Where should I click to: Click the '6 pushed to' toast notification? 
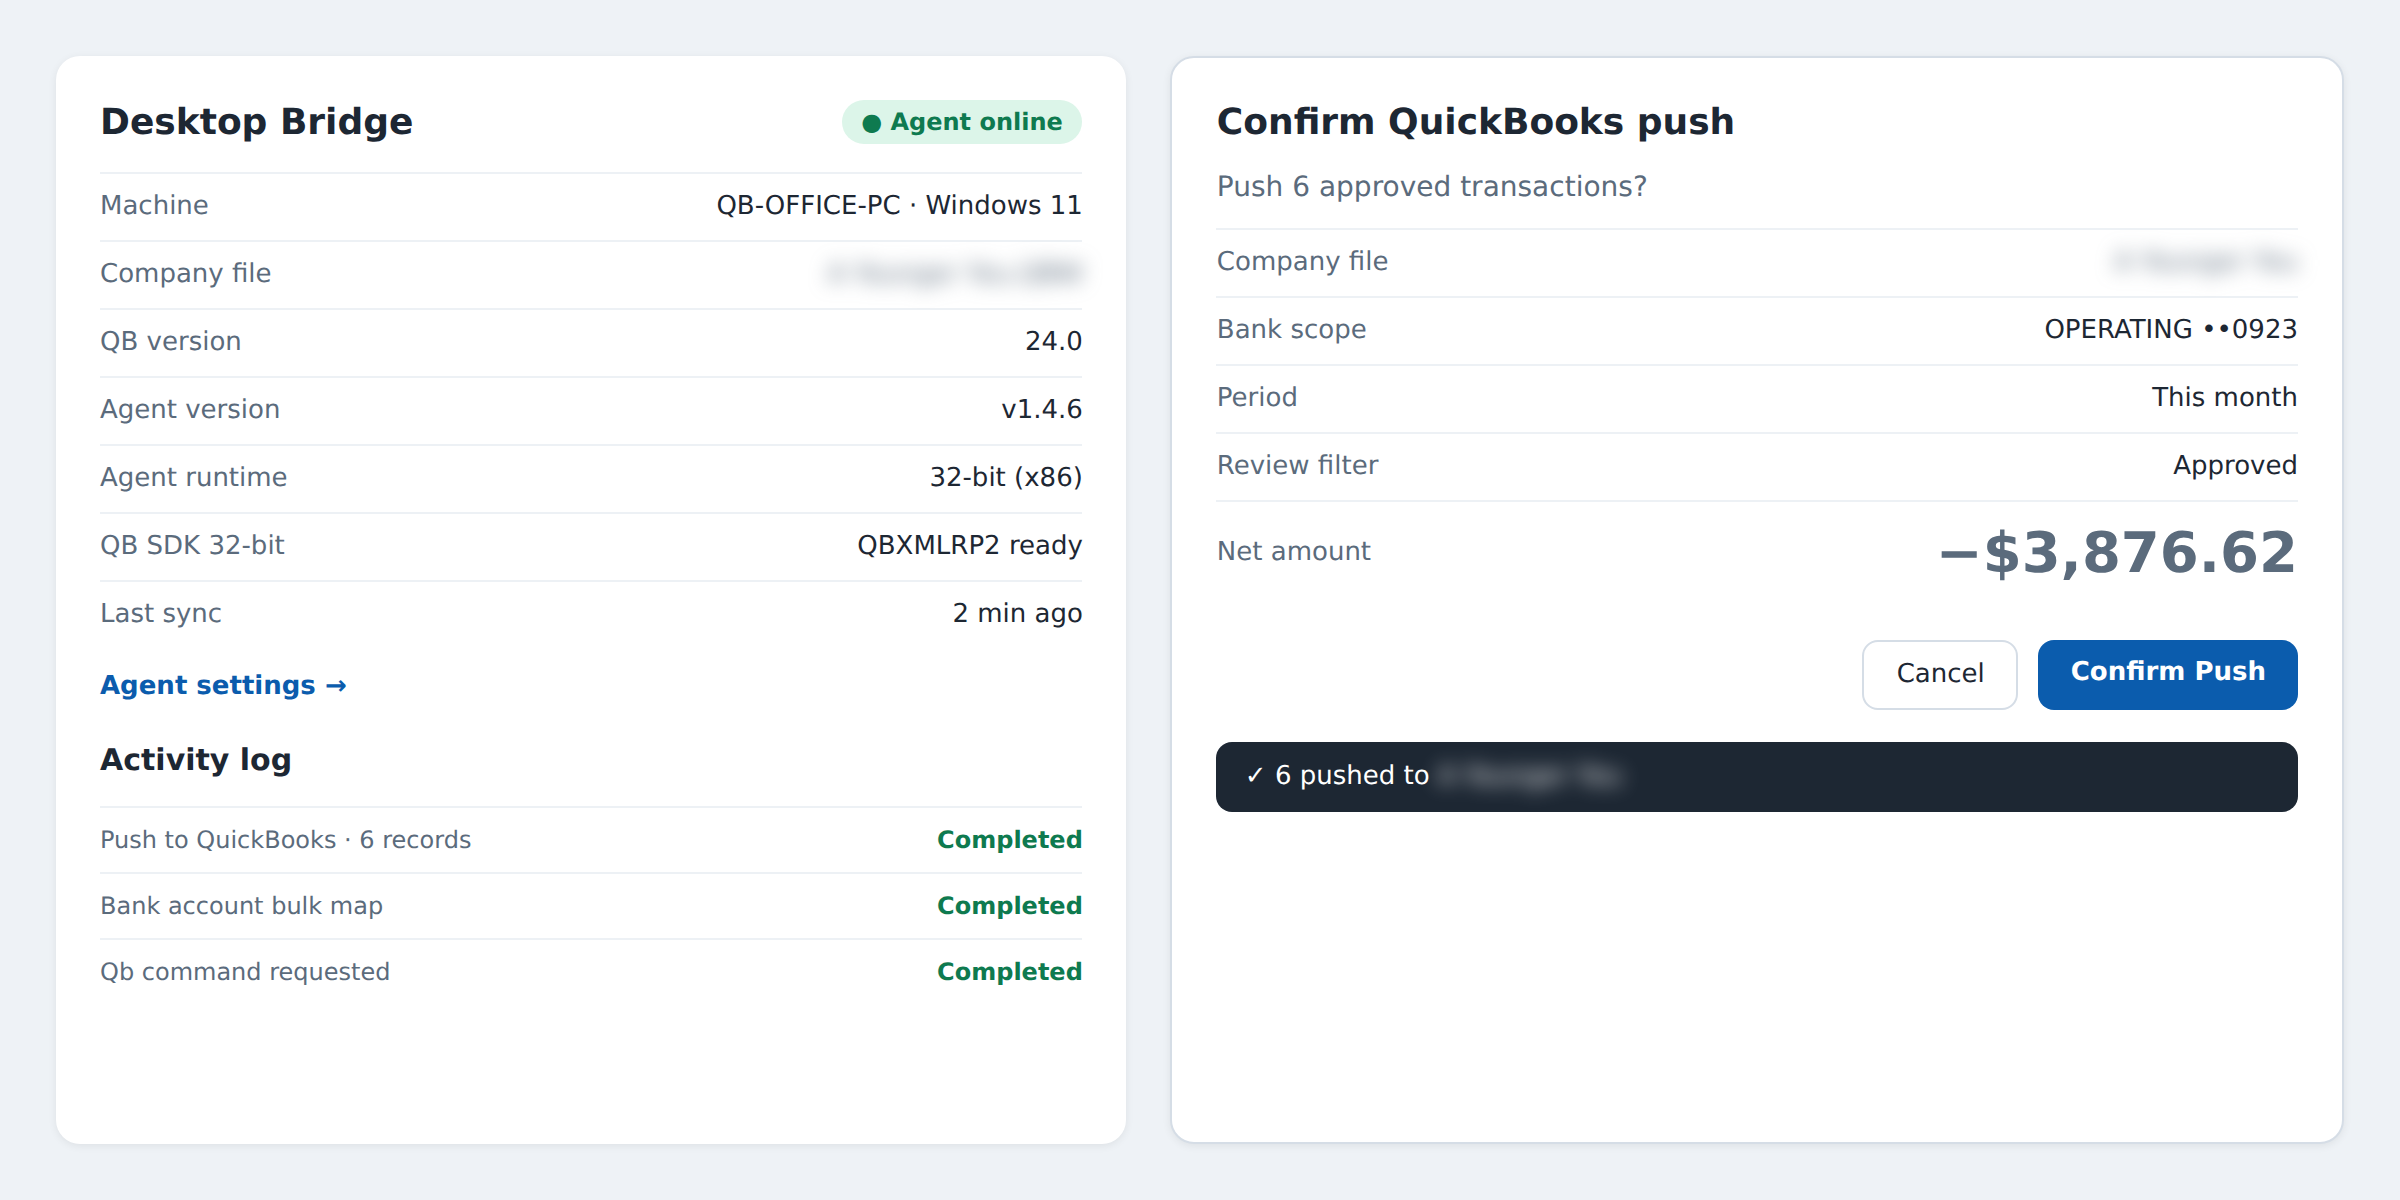coord(1756,776)
